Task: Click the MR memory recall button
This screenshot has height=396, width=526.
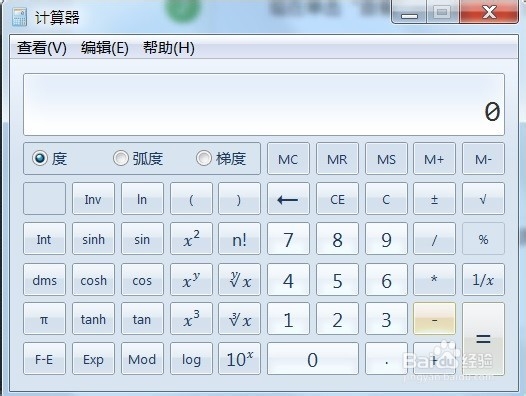Action: click(337, 159)
